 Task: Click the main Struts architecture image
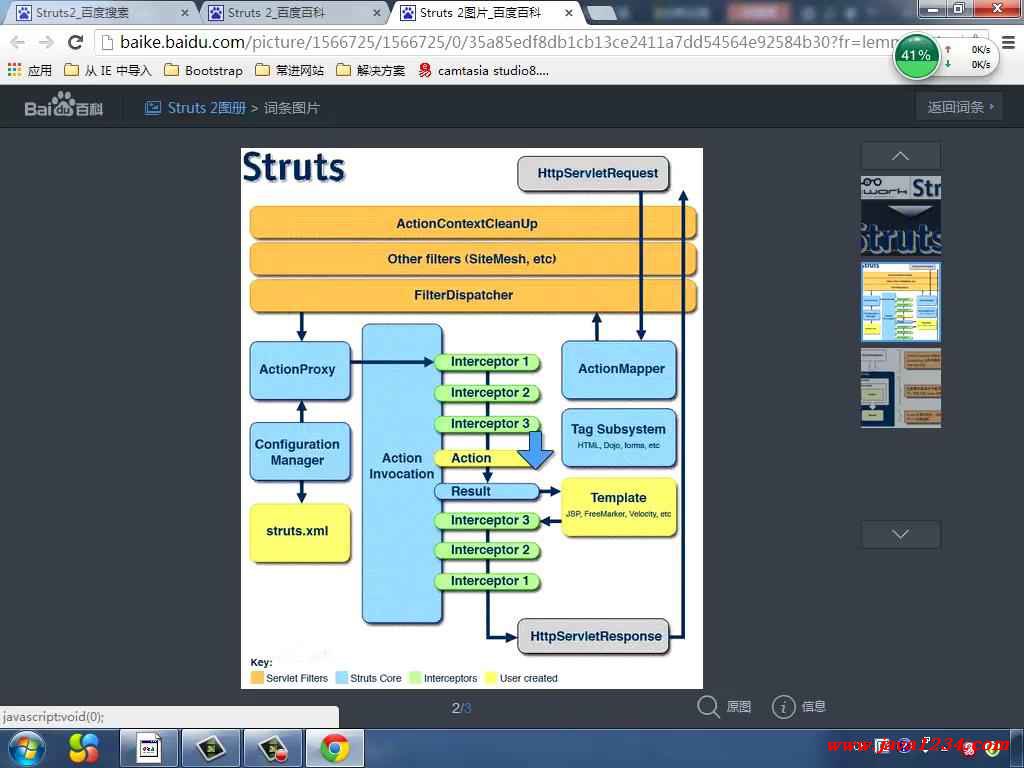pos(472,418)
